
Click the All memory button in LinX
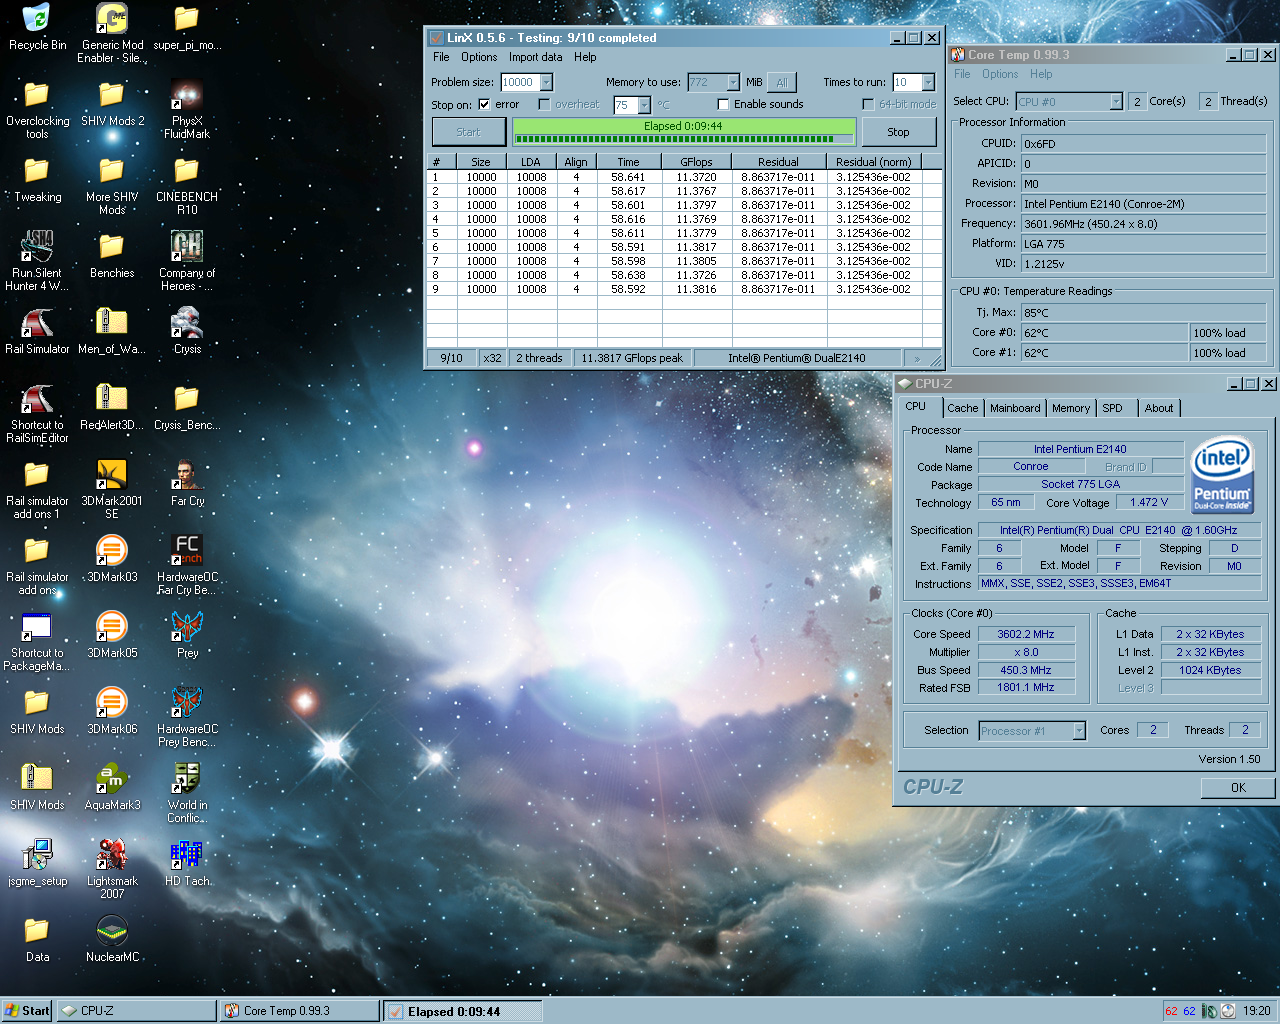click(x=782, y=83)
